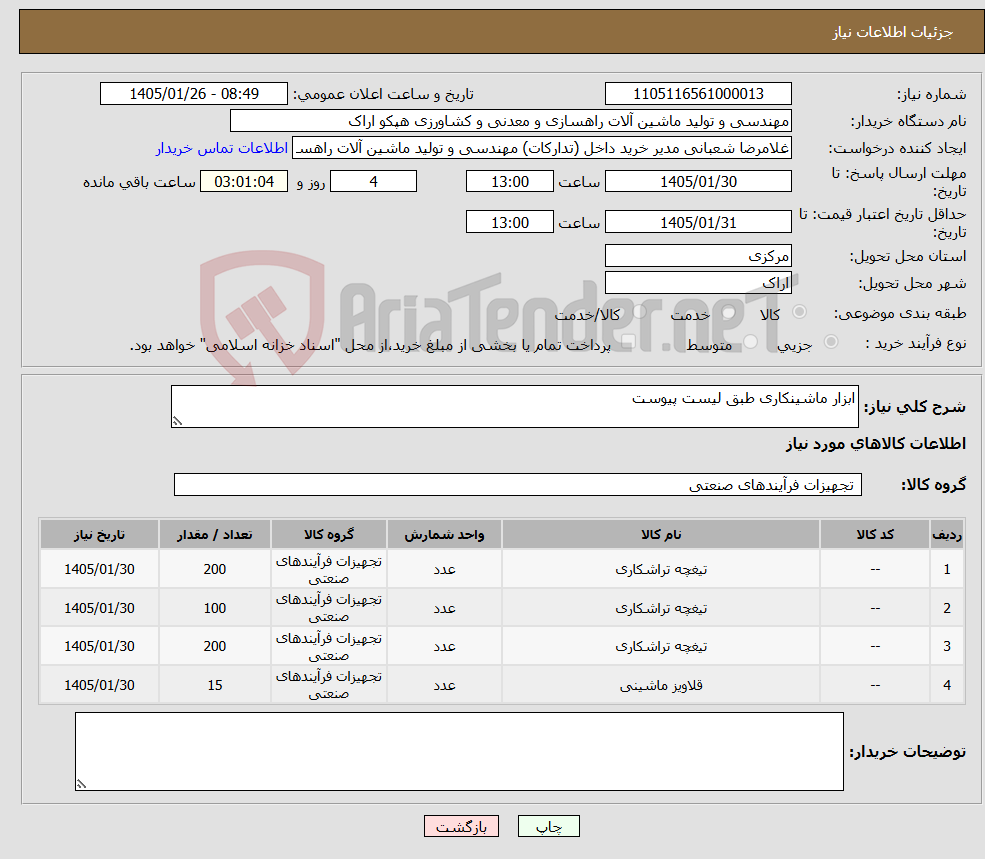Click the واحد شمارش column header
This screenshot has height=859, width=985.
(x=444, y=534)
